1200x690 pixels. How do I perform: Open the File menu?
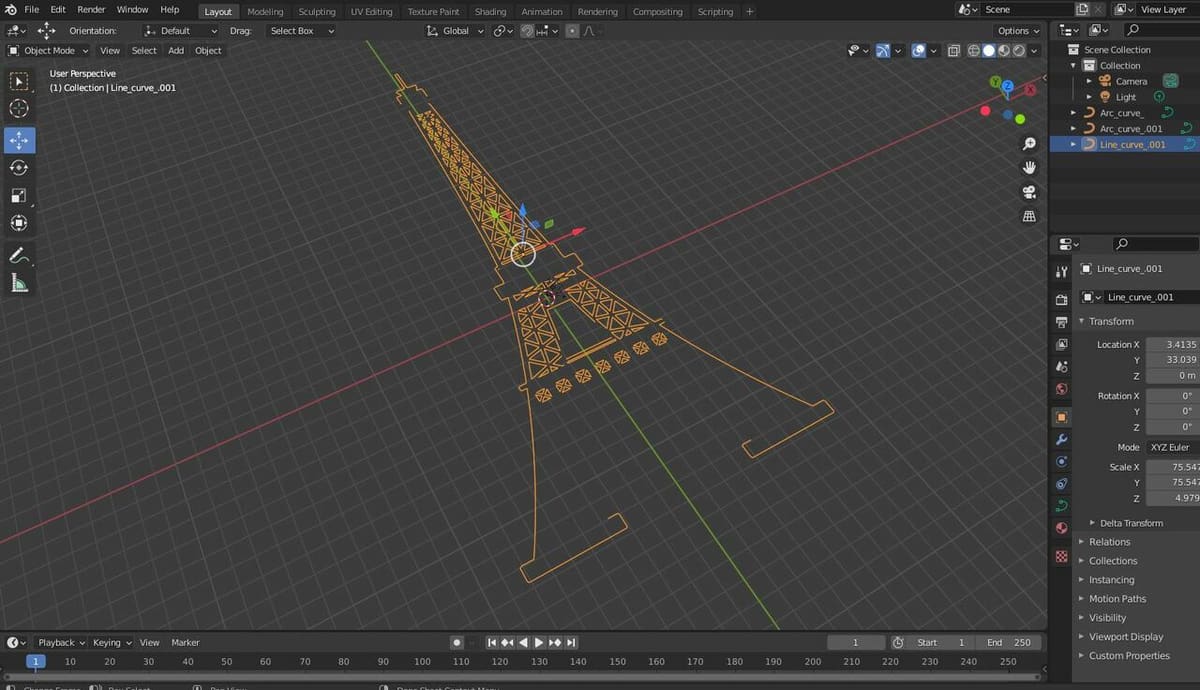(x=32, y=9)
